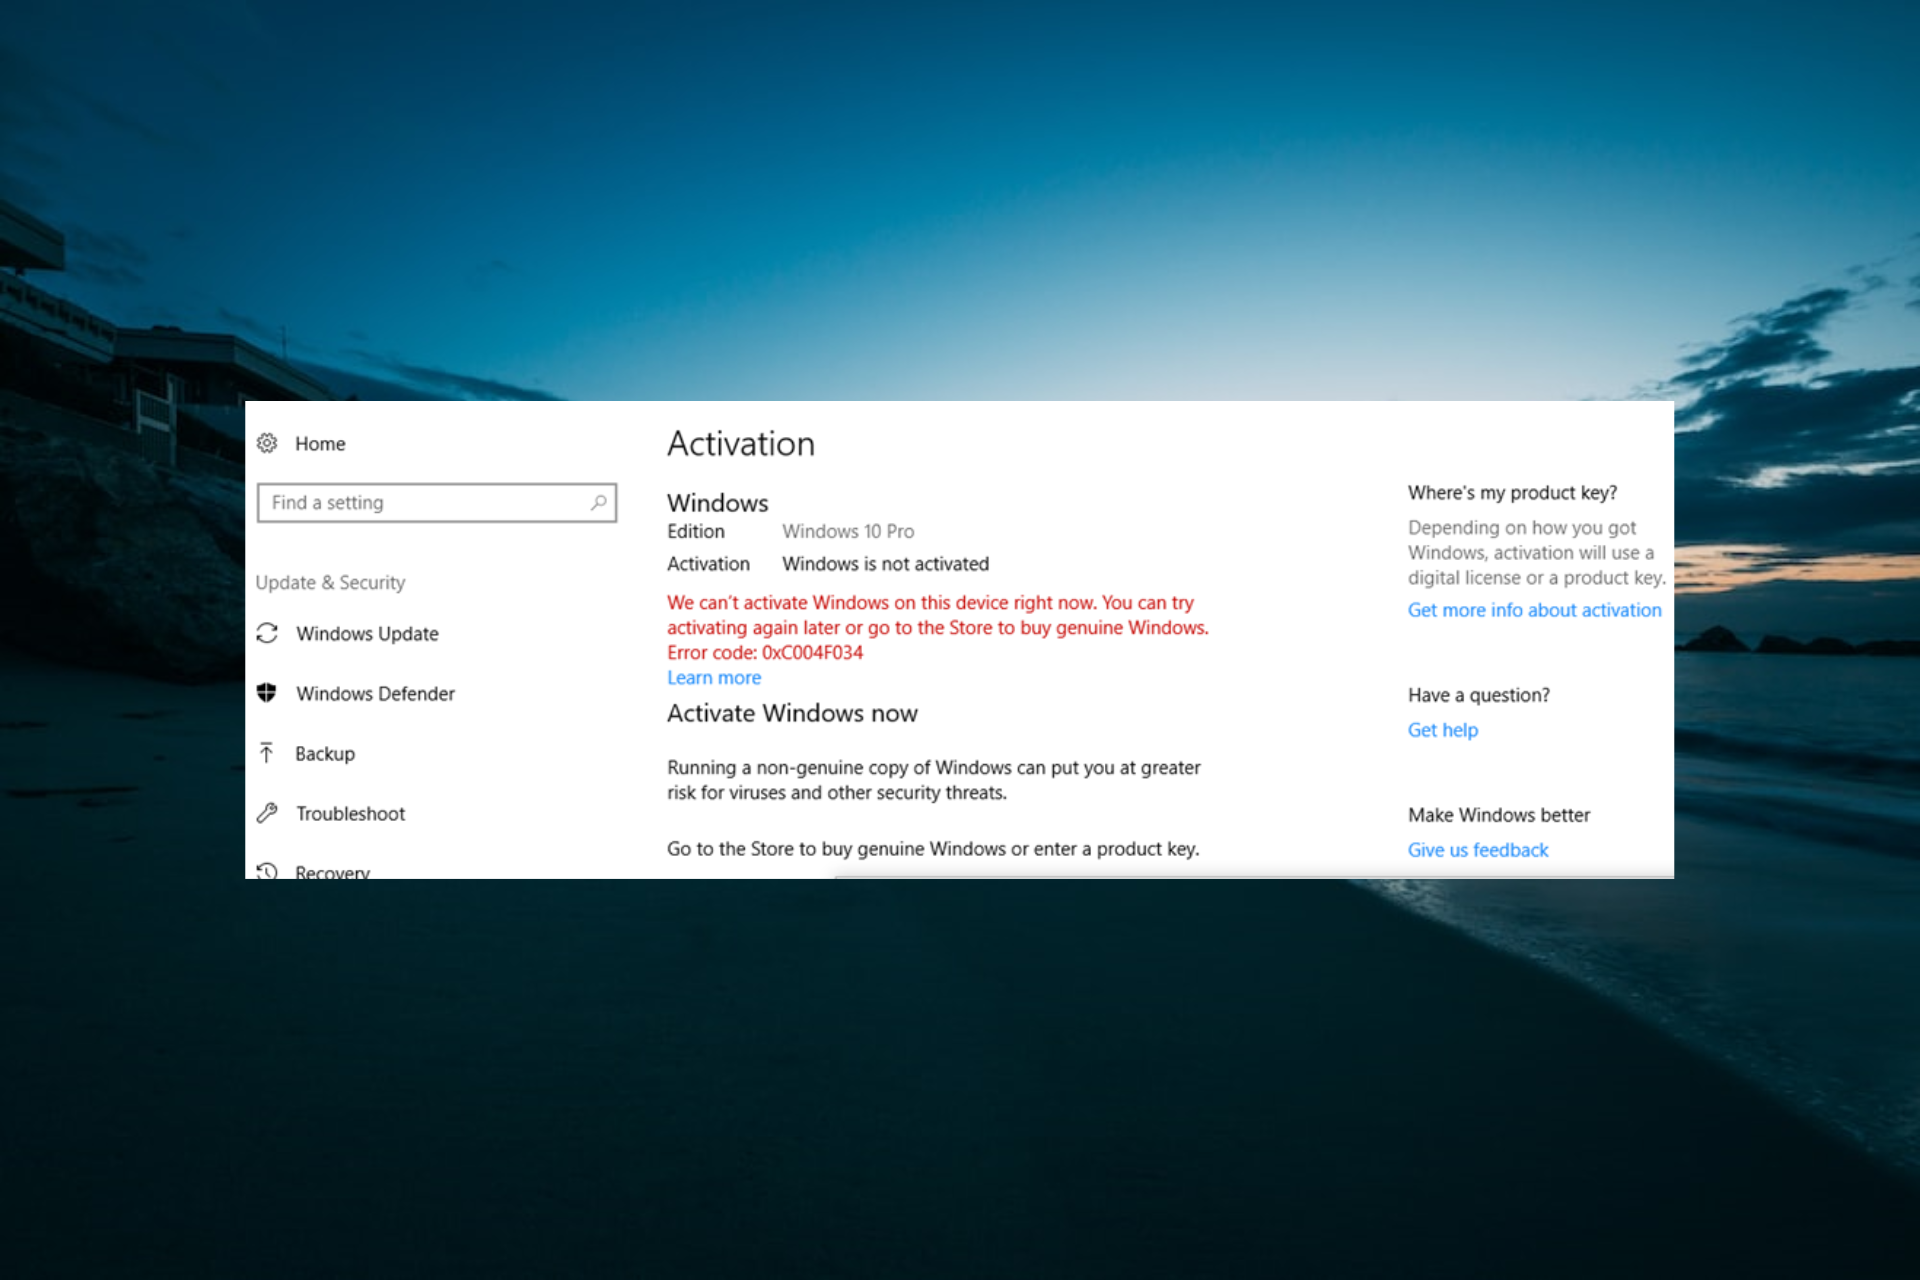
Task: Select the Error code 0xC004F034 text
Action: pyautogui.click(x=765, y=653)
